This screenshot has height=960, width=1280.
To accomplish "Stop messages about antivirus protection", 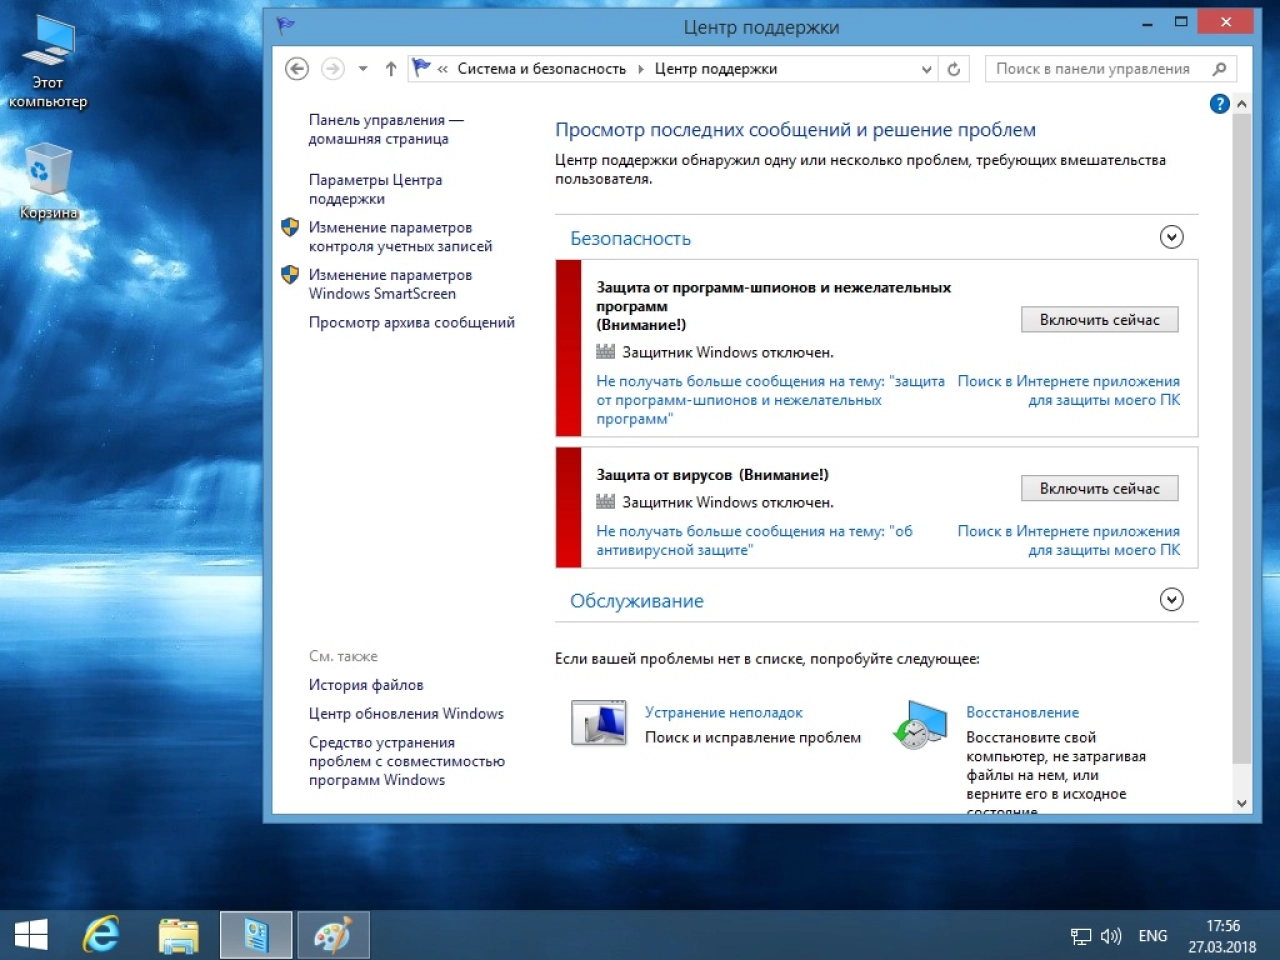I will tap(754, 541).
